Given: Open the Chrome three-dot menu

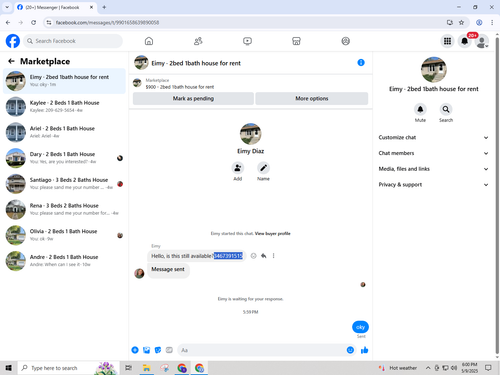Looking at the screenshot, I should [x=492, y=22].
